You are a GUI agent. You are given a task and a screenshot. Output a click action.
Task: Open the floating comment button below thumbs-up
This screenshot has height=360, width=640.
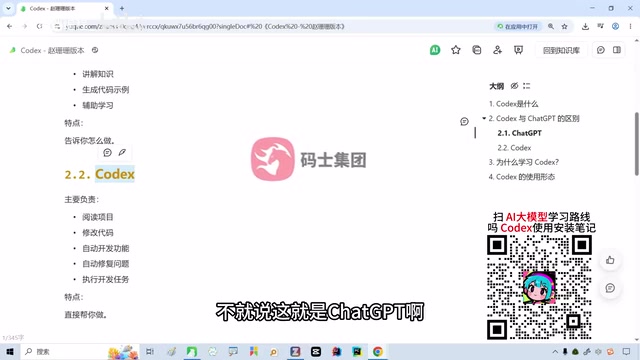coord(610,288)
